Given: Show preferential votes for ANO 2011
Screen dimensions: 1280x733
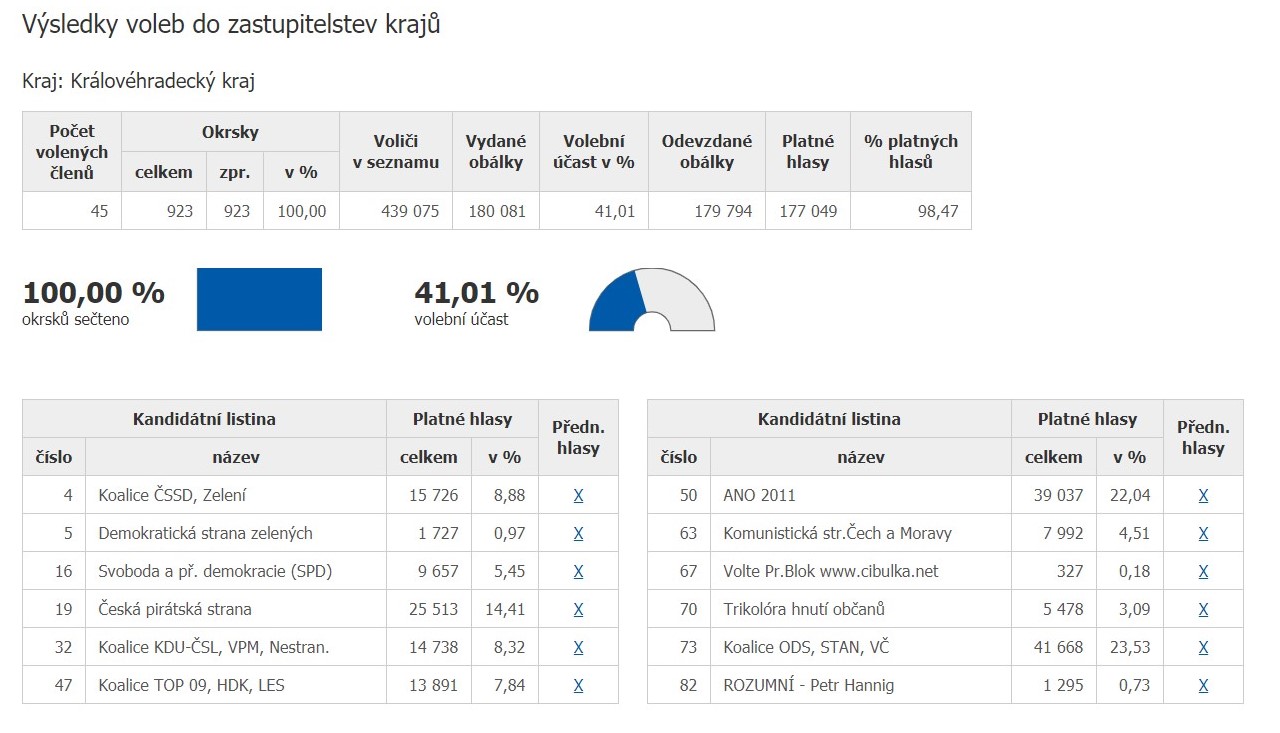Looking at the screenshot, I should pos(1203,495).
